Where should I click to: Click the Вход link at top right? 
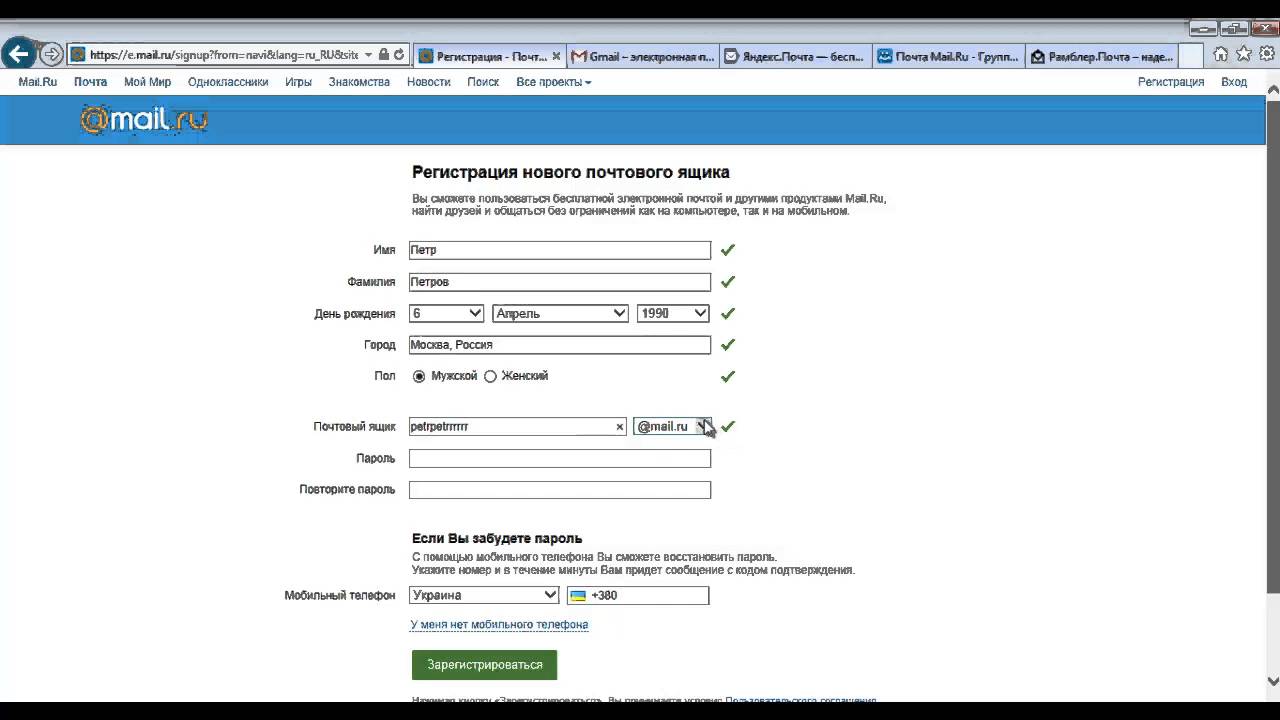tap(1234, 82)
